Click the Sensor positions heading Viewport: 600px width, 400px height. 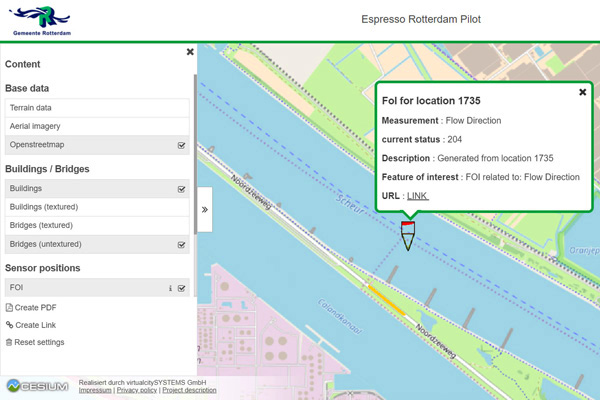tap(42, 268)
